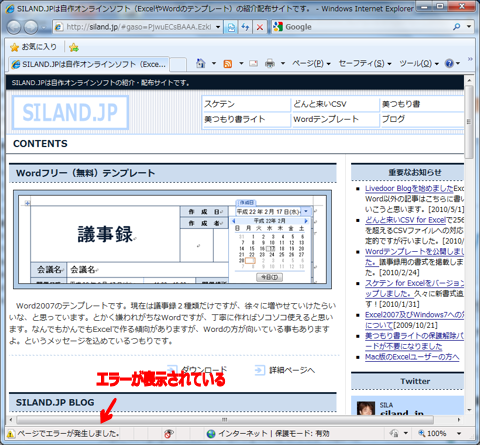
Task: Open the お気に入り favorites star button
Action: pos(33,47)
